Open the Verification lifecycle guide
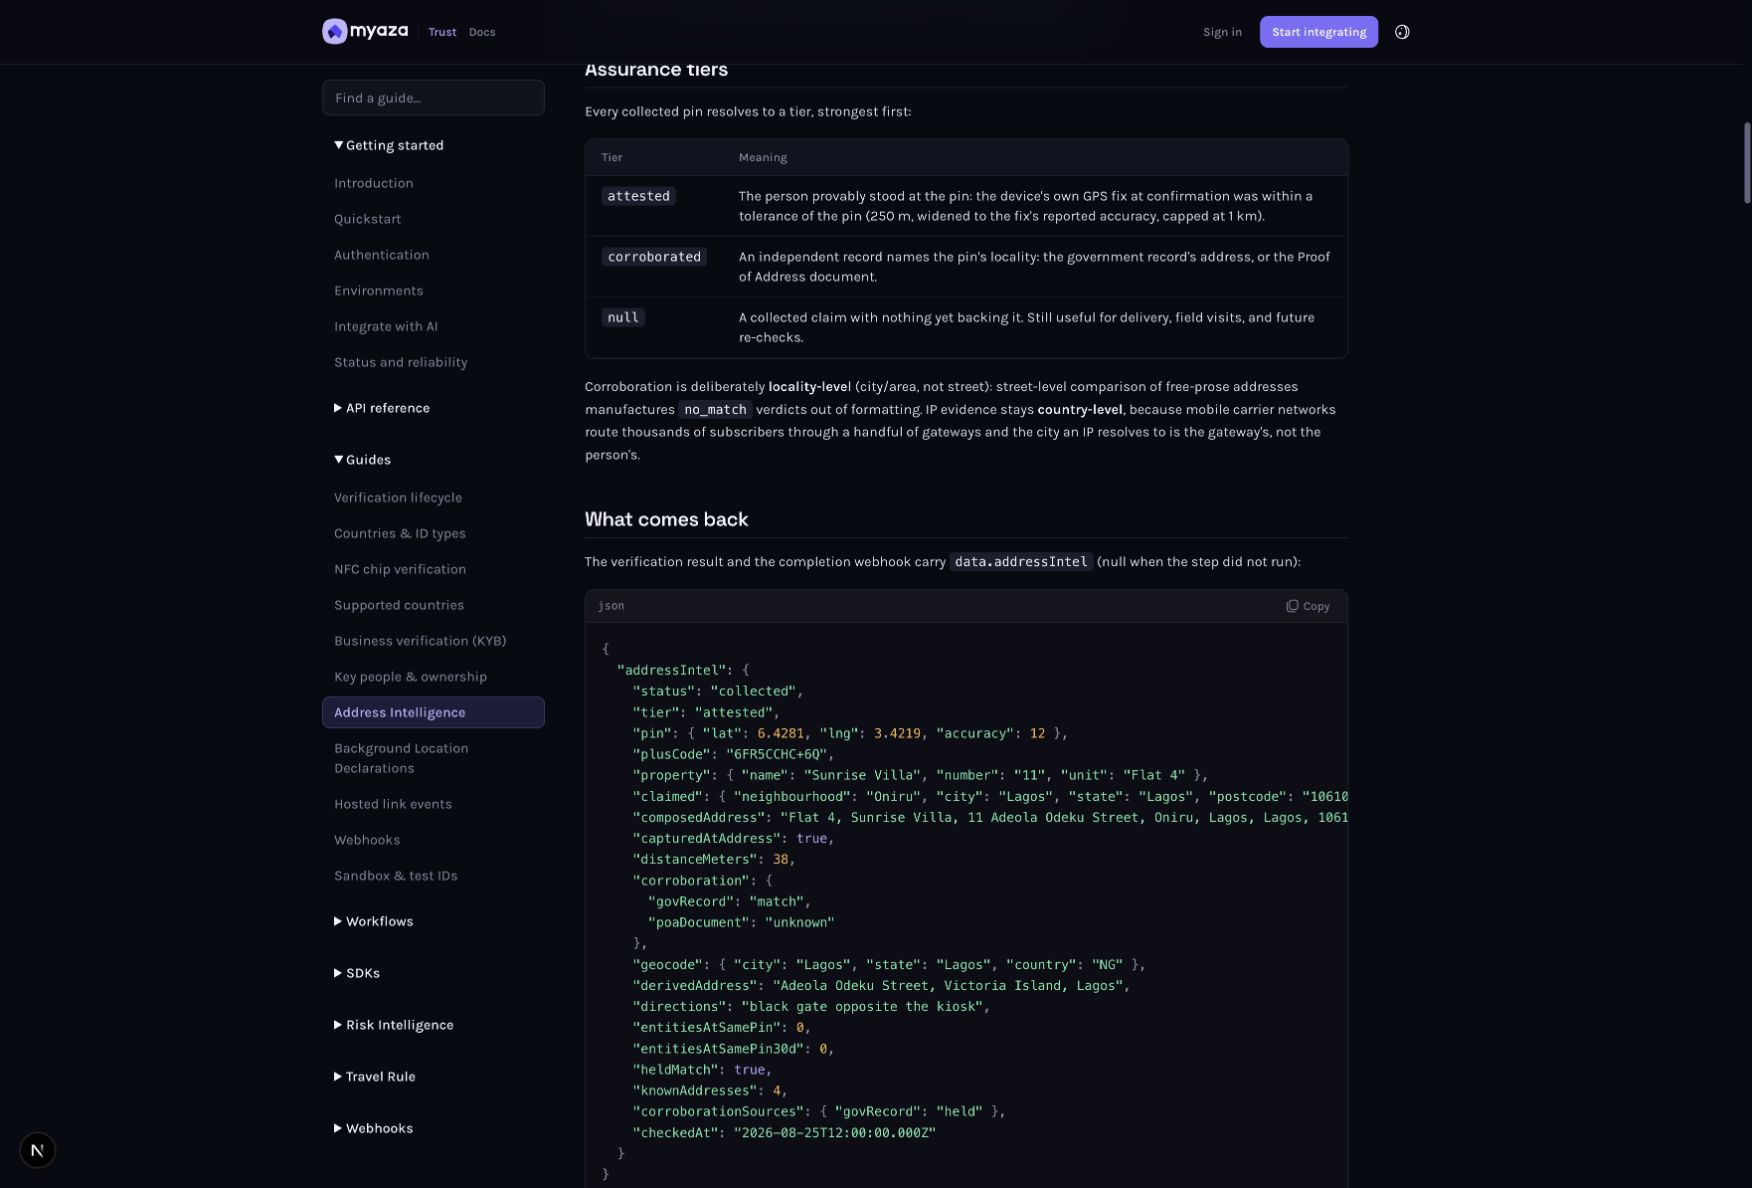The height and width of the screenshot is (1188, 1752). click(x=398, y=498)
